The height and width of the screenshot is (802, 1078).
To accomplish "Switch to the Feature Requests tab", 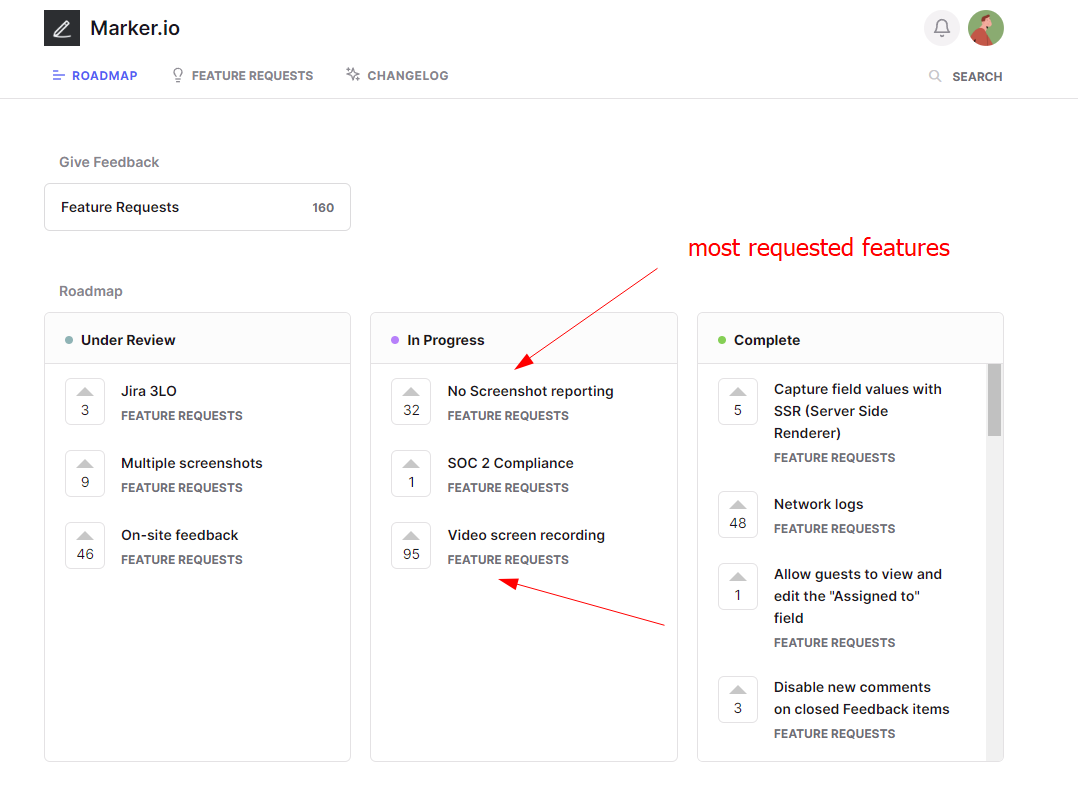I will tap(242, 76).
